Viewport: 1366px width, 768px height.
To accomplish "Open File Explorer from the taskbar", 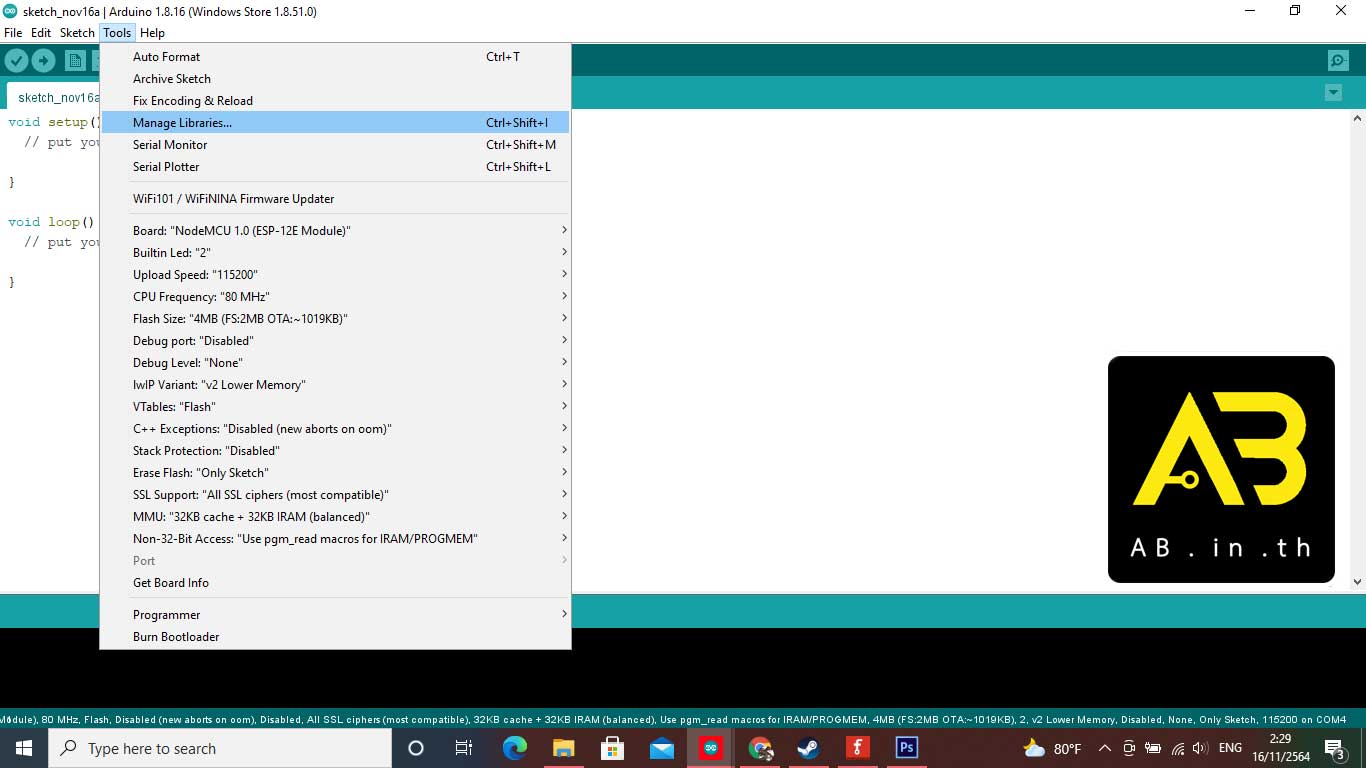I will pyautogui.click(x=563, y=748).
